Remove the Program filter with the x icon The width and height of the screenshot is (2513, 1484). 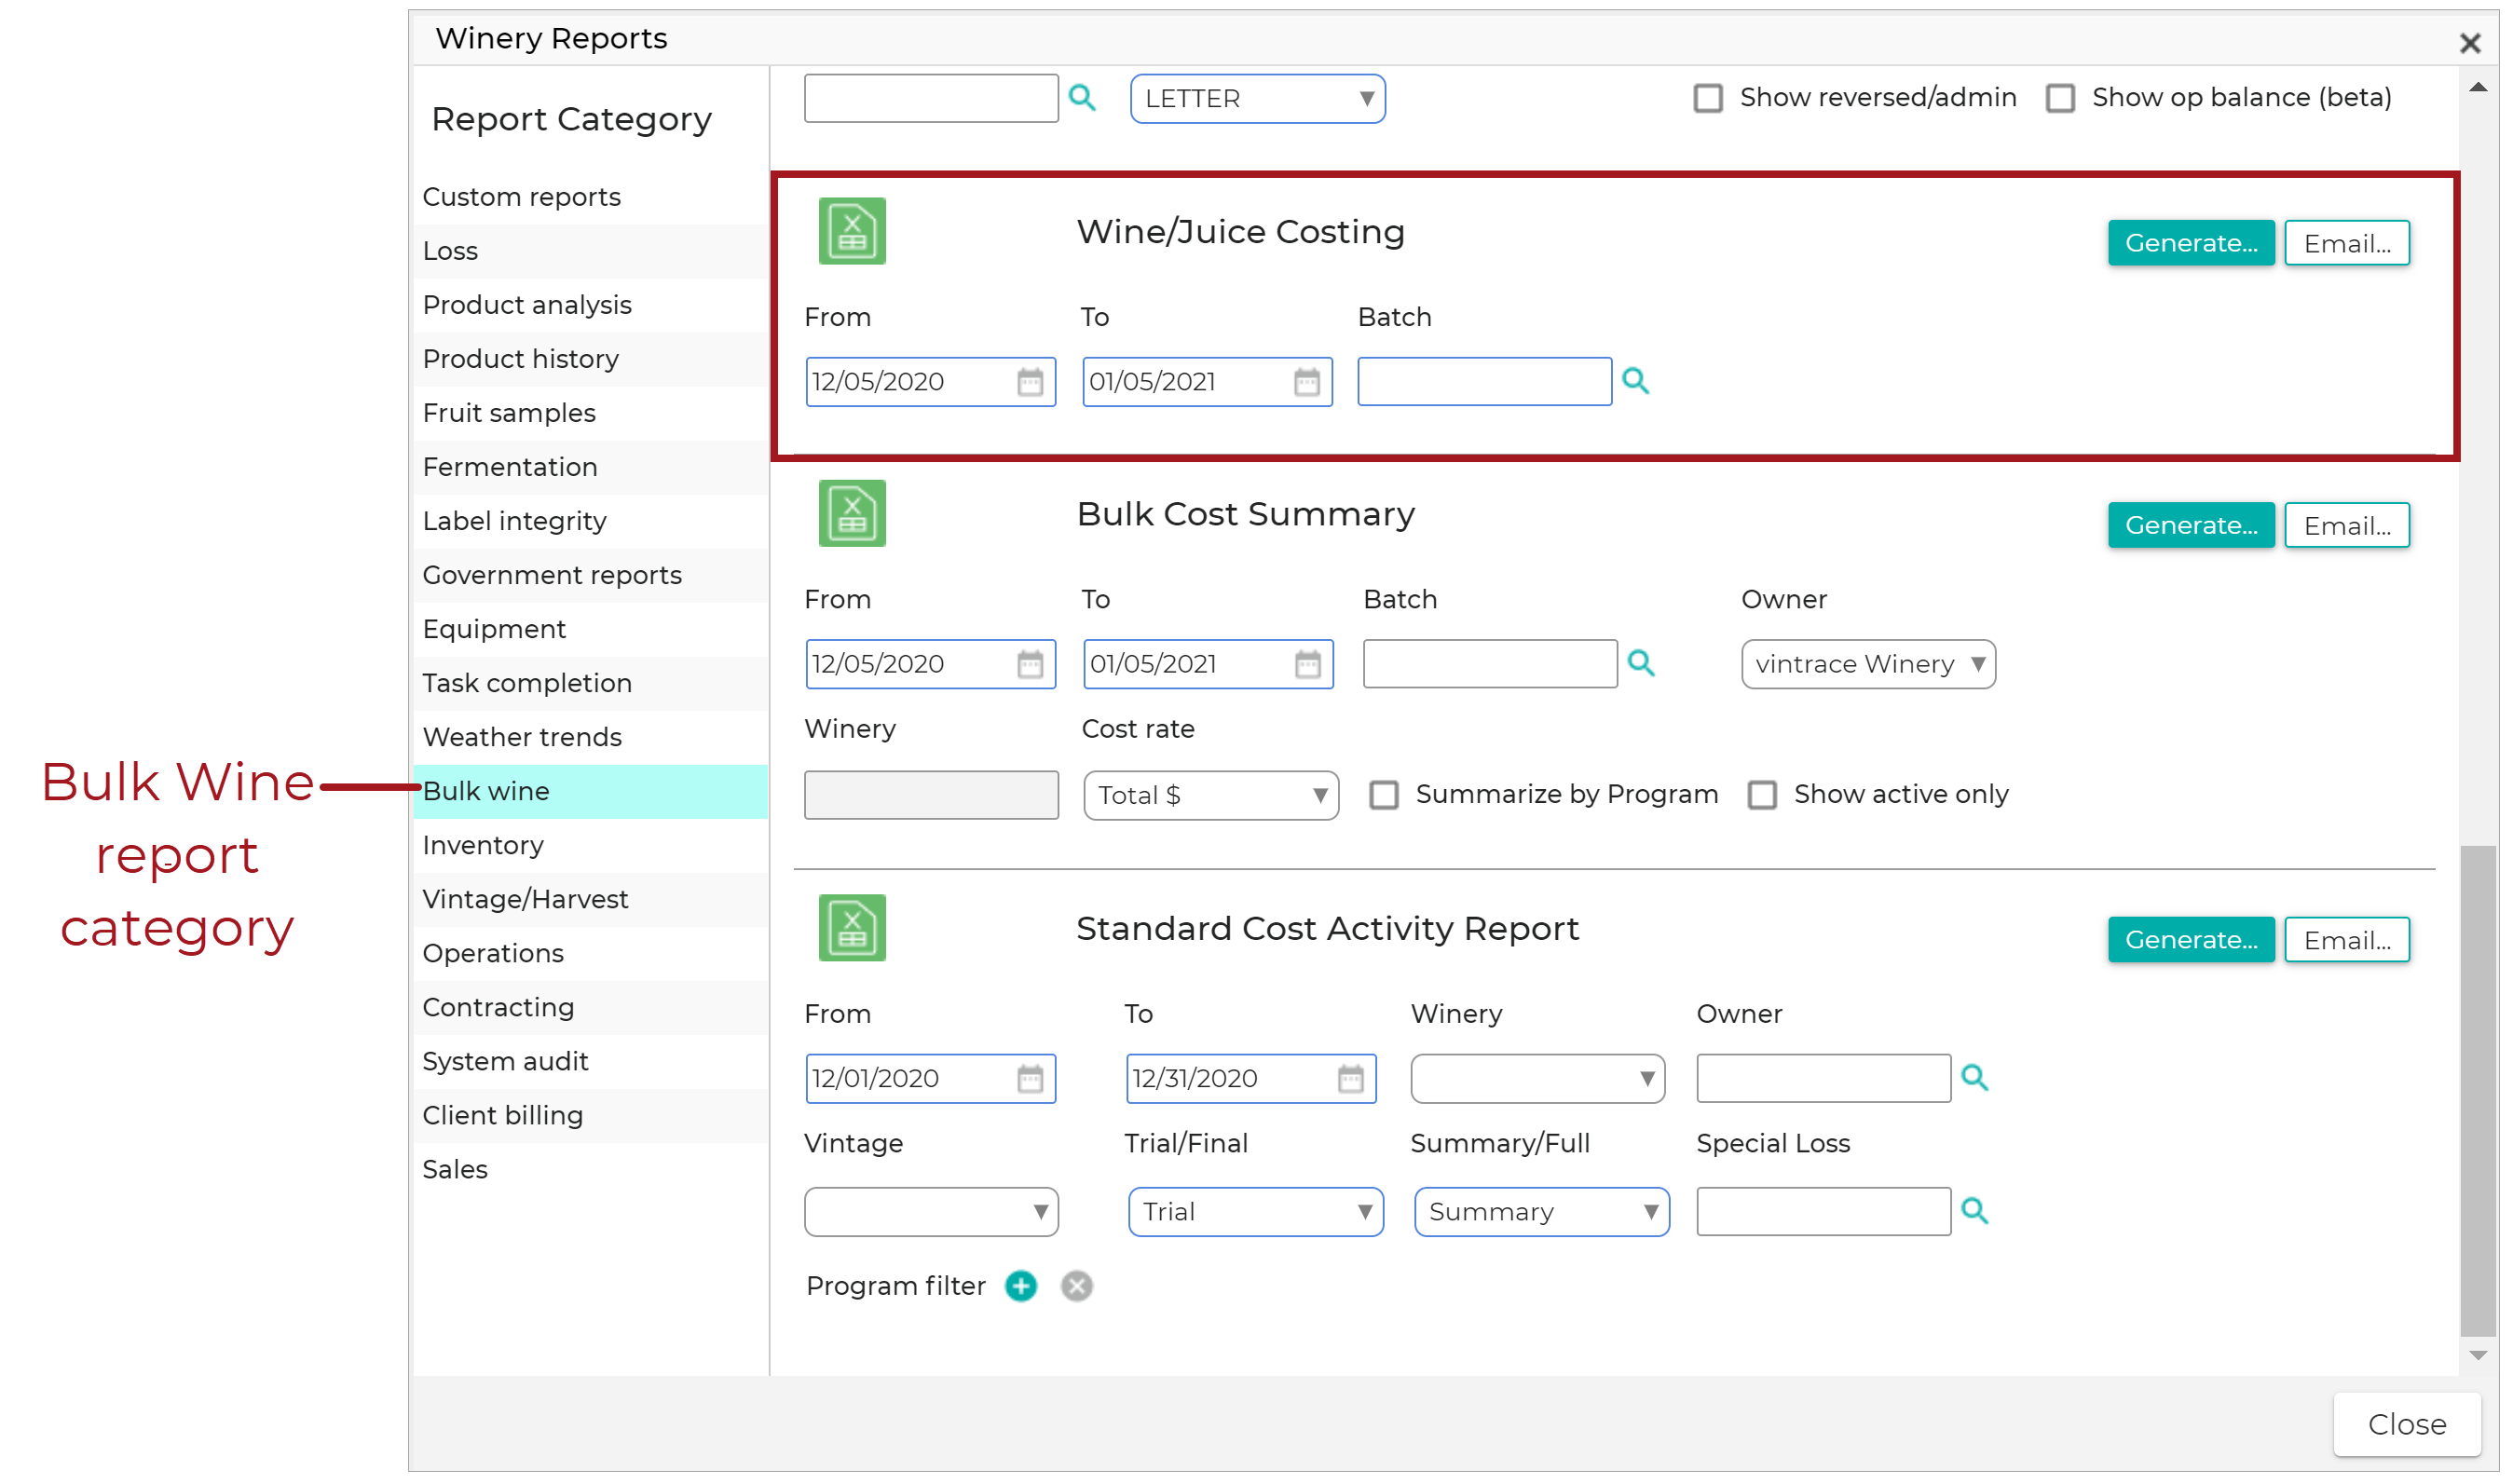[1076, 1285]
